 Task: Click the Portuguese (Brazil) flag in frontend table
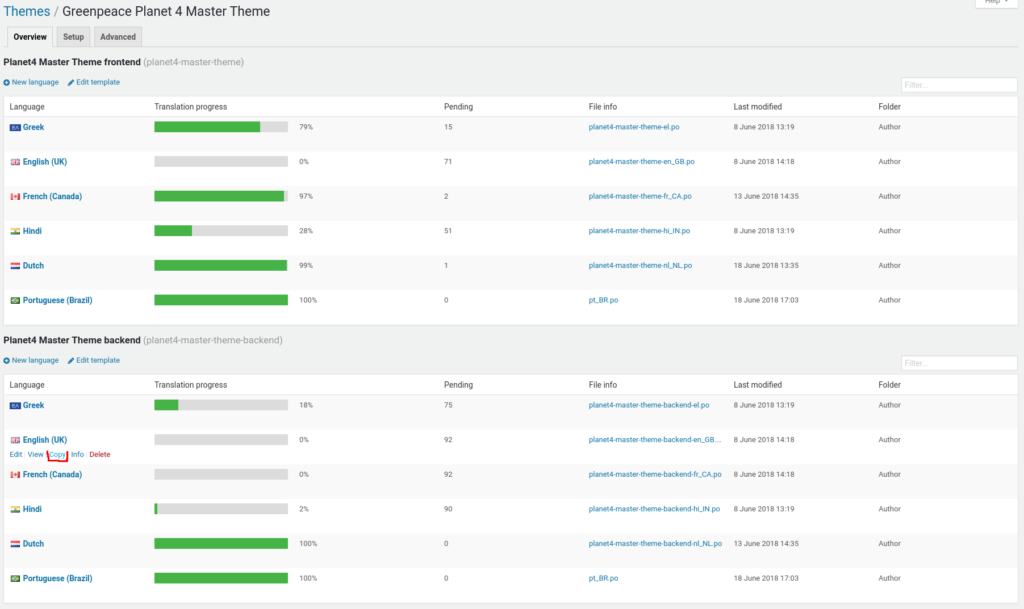pyautogui.click(x=15, y=300)
